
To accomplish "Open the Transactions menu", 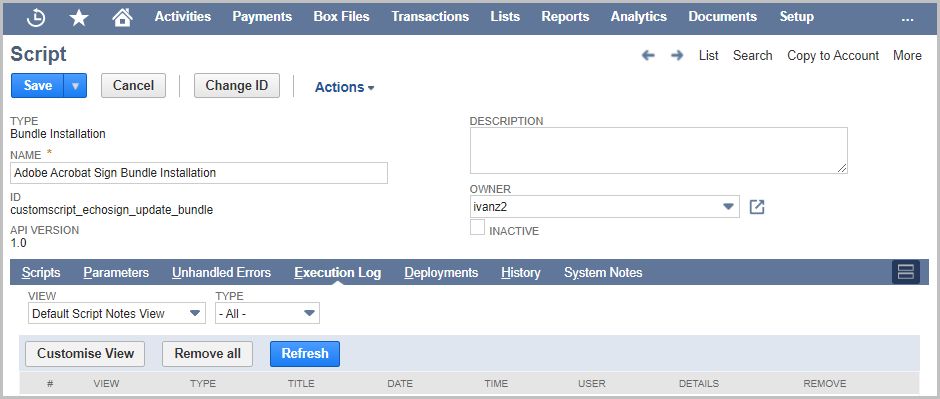I will click(x=430, y=17).
